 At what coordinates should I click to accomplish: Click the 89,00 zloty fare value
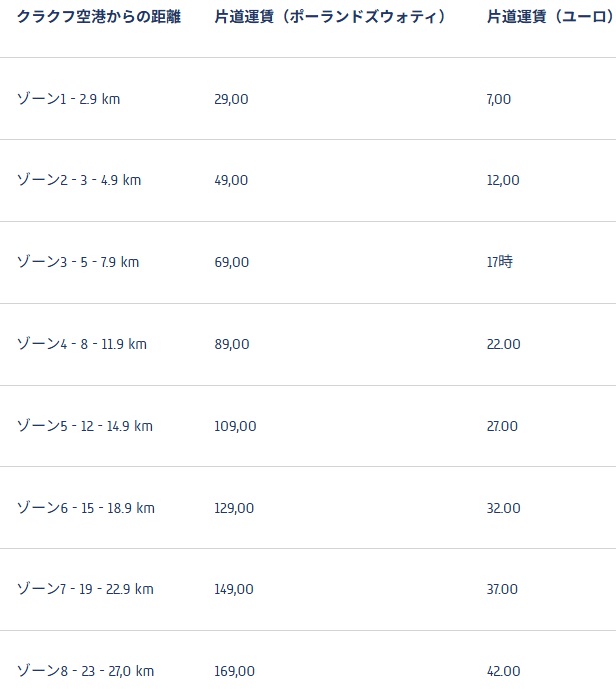[232, 344]
